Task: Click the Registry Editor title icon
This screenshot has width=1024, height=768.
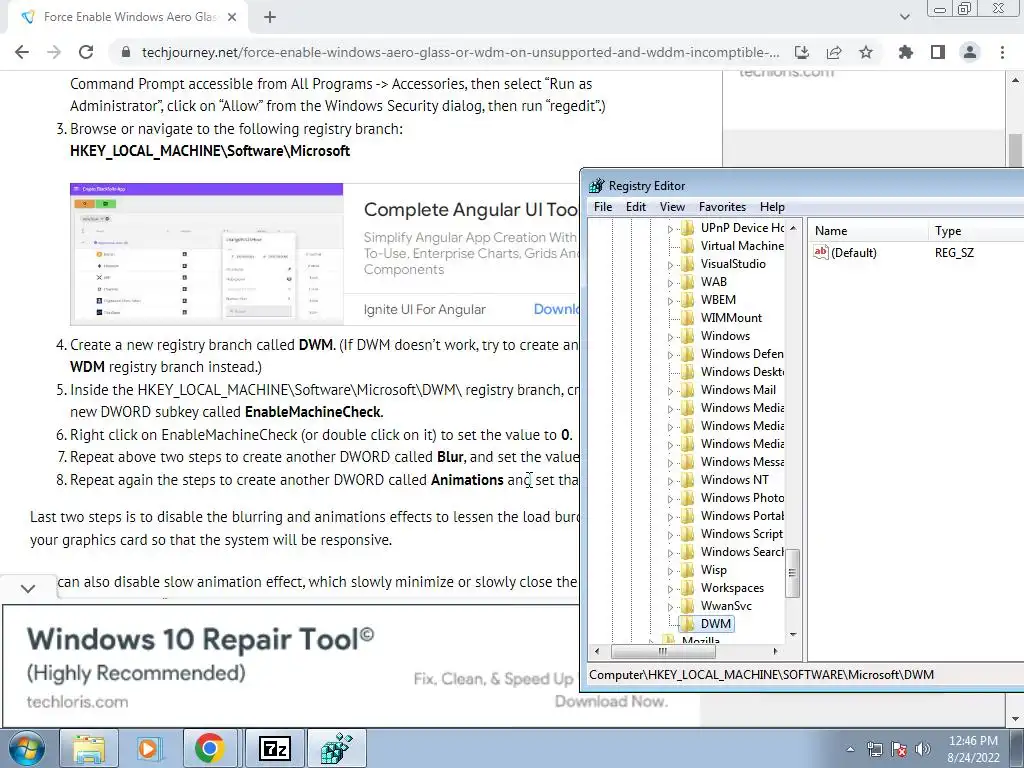Action: (x=596, y=185)
